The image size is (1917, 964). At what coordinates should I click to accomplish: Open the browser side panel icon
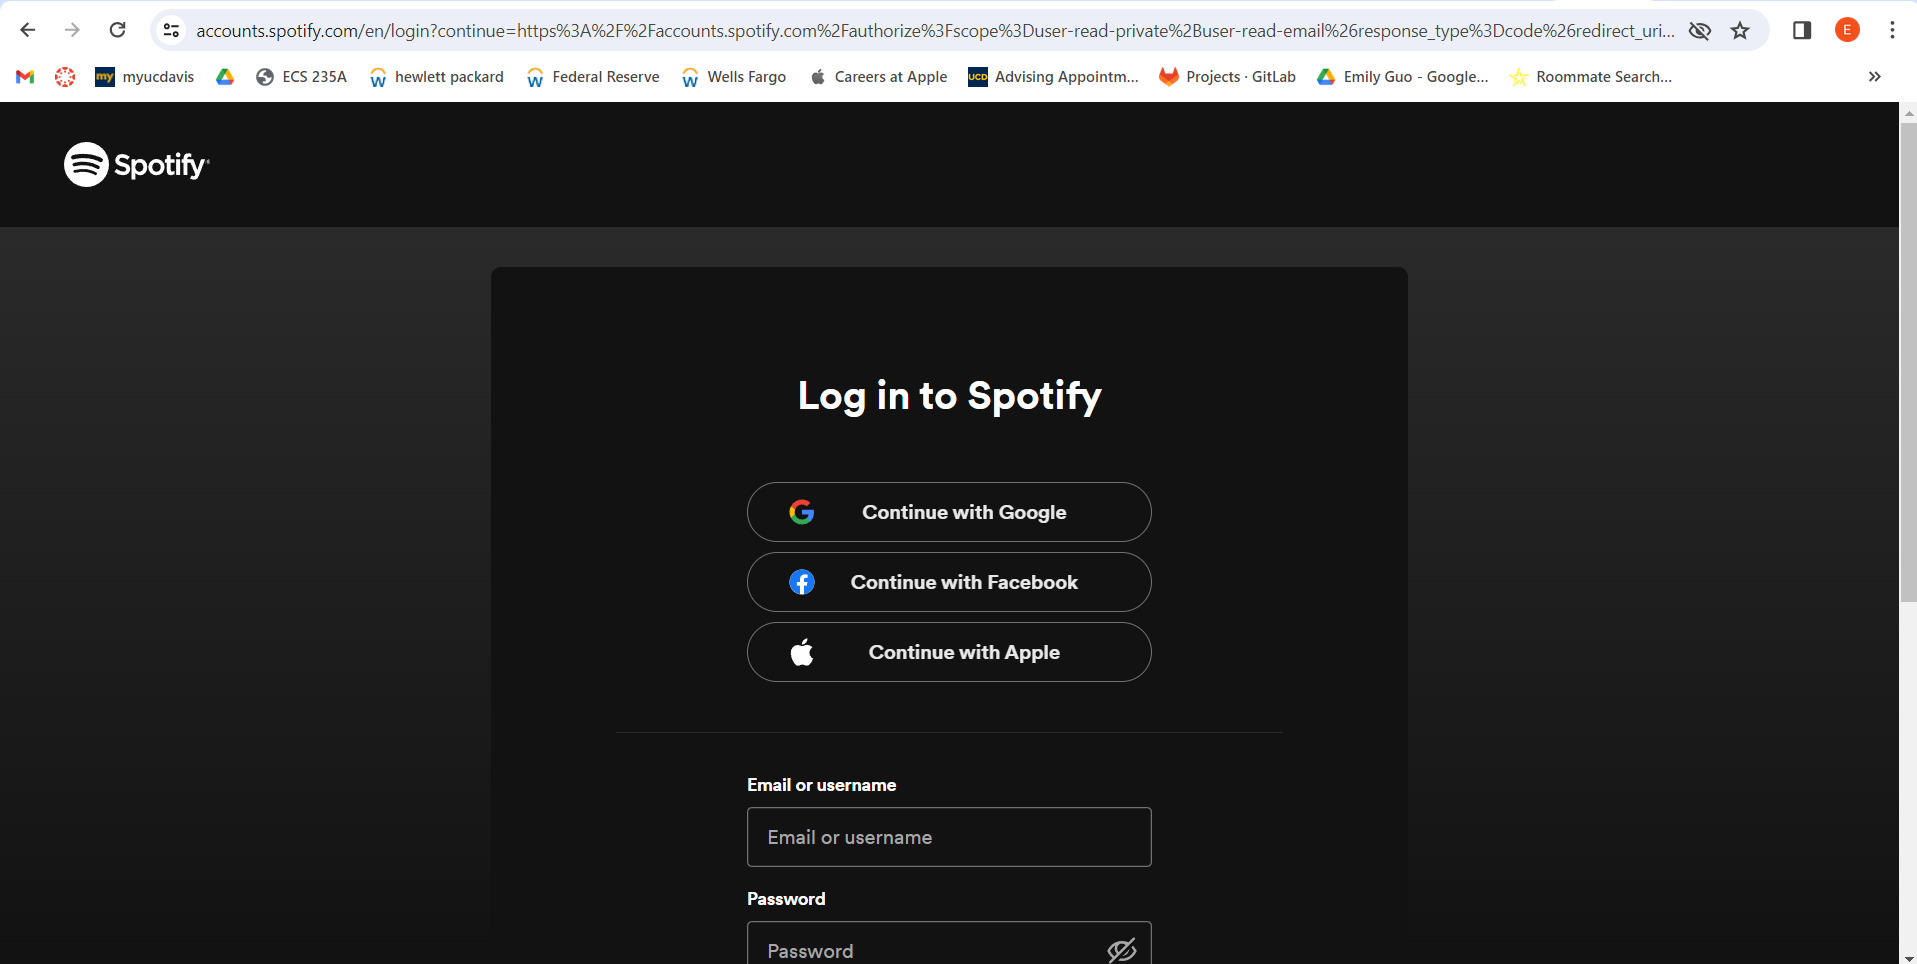tap(1802, 30)
